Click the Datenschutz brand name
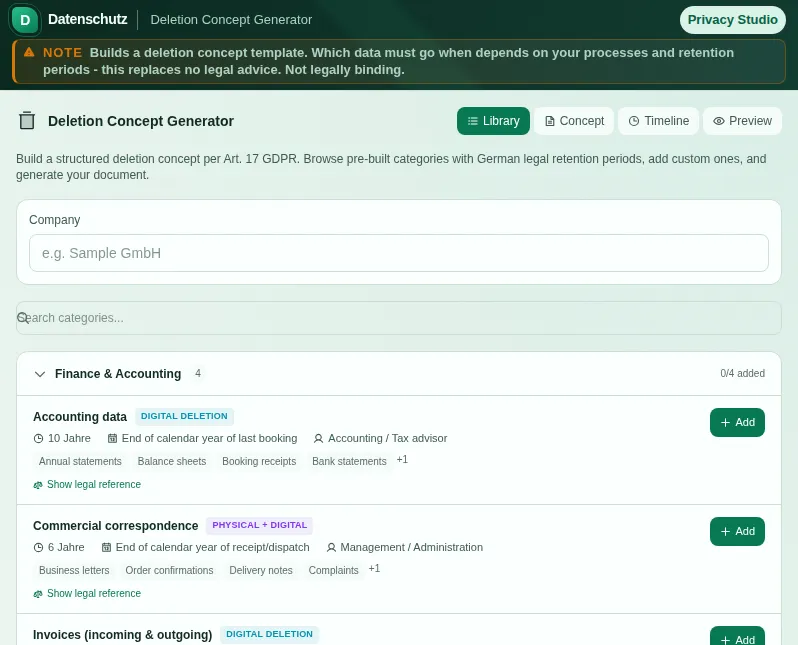This screenshot has width=798, height=645. [x=88, y=19]
